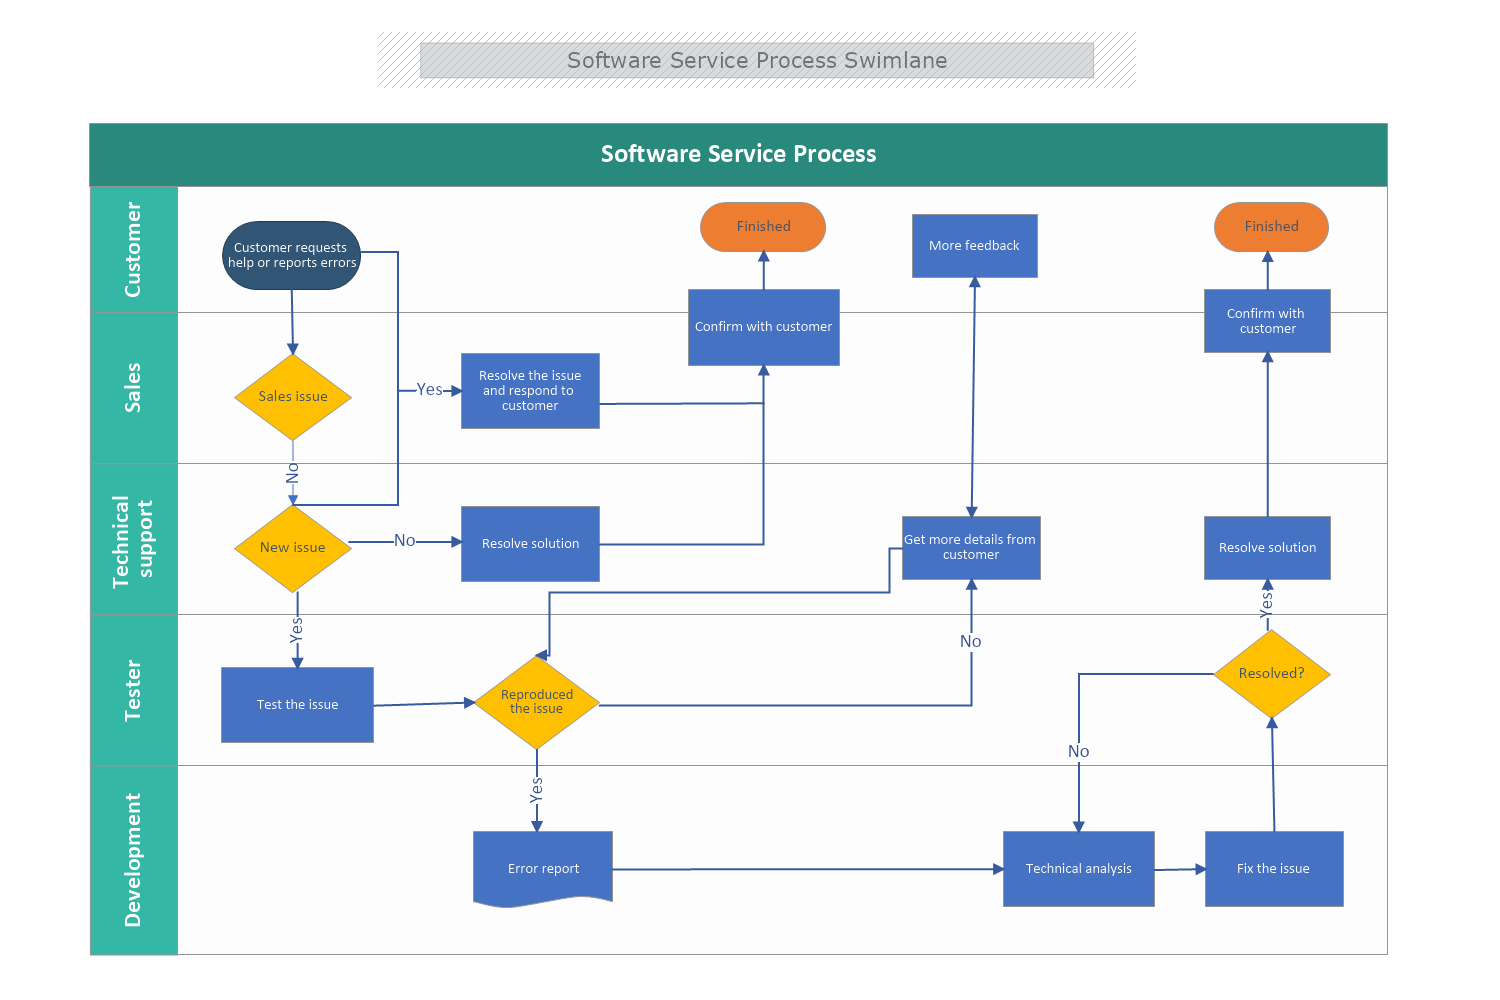
Task: Click the Technical analysis process box
Action: (1078, 868)
